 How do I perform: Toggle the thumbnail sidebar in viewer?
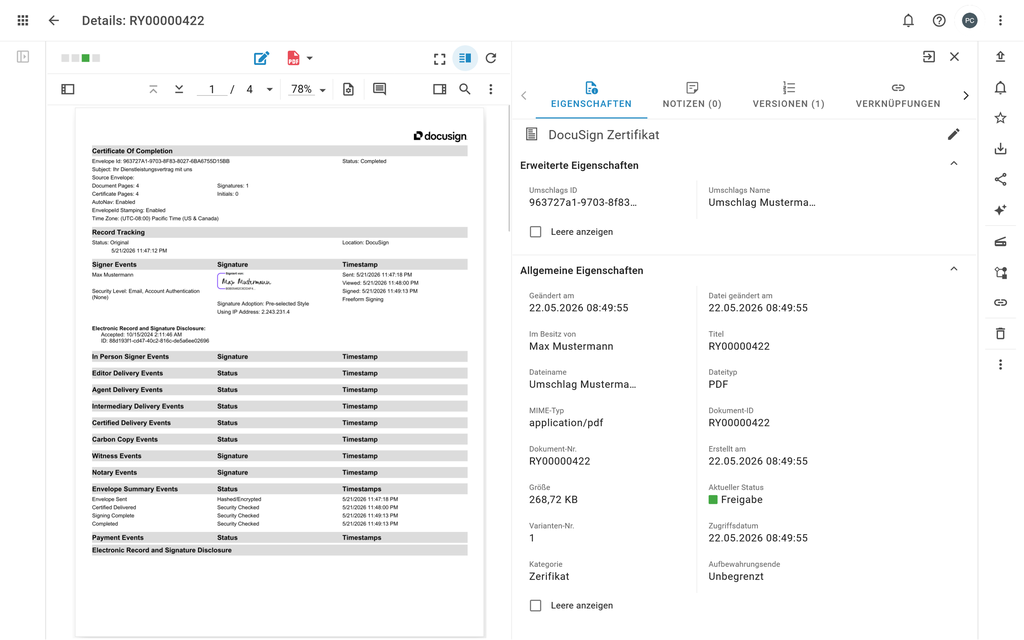tap(68, 89)
